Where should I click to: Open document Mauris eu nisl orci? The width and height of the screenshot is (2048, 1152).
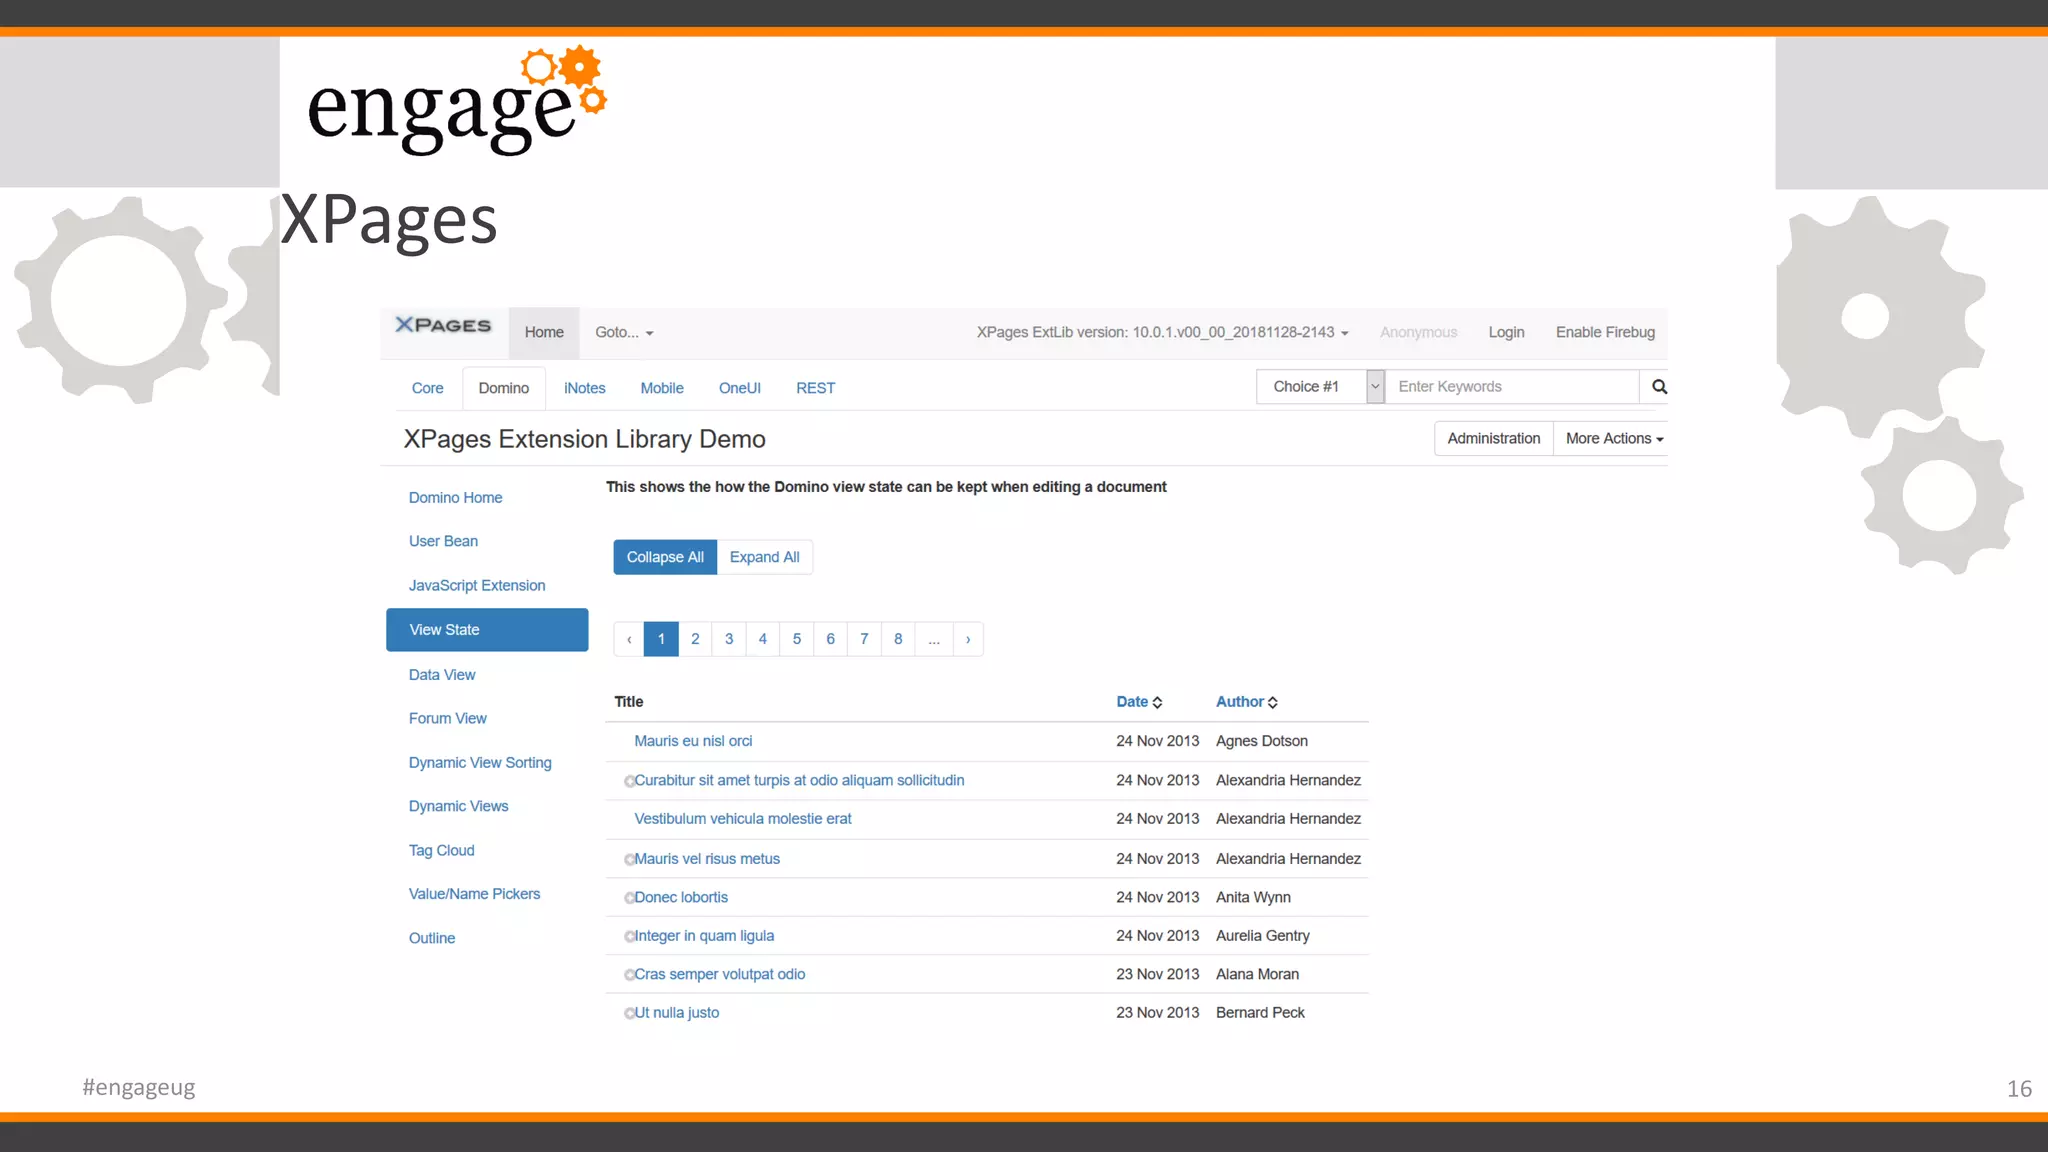(x=693, y=741)
